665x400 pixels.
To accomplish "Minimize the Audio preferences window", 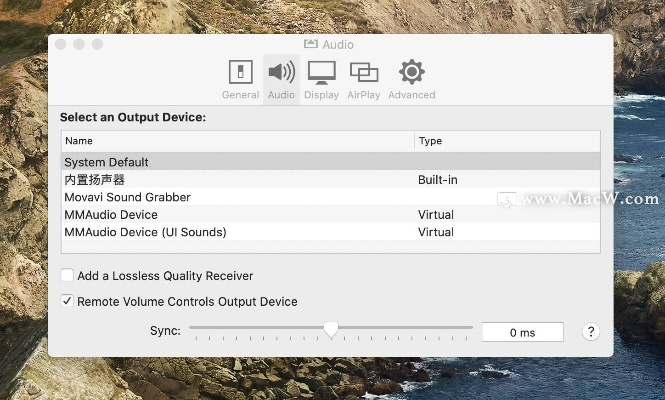I will click(x=79, y=44).
